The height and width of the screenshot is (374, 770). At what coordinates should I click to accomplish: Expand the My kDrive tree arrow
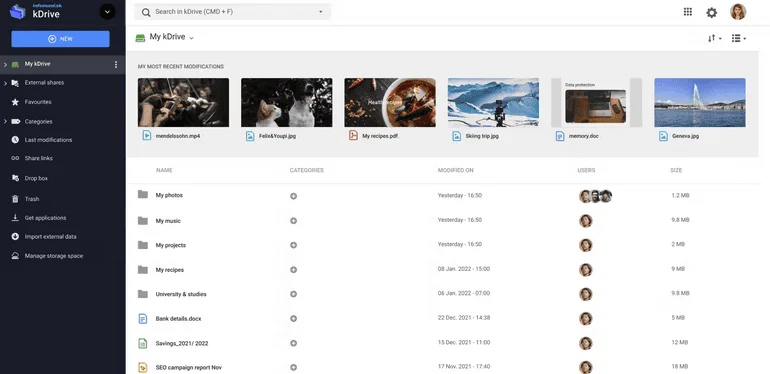pyautogui.click(x=5, y=64)
